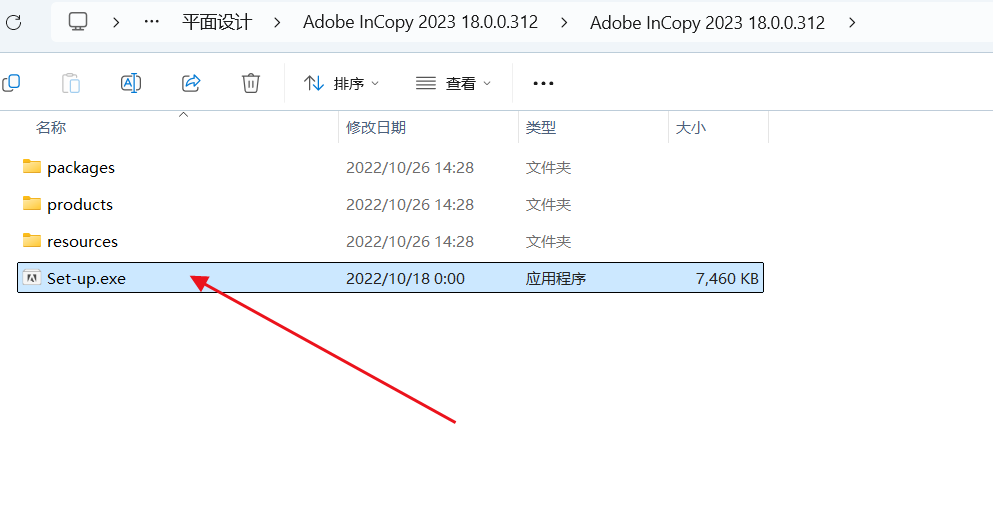The image size is (993, 520).
Task: Sort by the 类型 column header
Action: 541,127
